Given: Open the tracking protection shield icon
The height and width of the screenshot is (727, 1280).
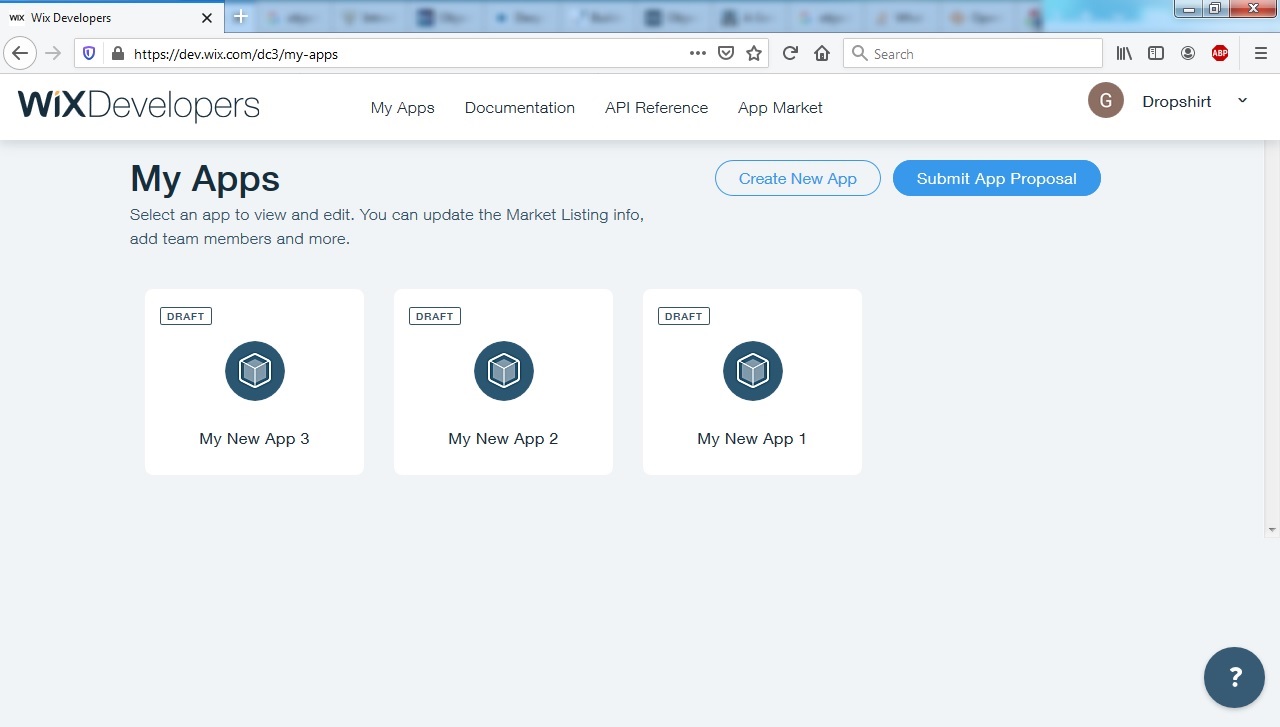Looking at the screenshot, I should pyautogui.click(x=89, y=54).
